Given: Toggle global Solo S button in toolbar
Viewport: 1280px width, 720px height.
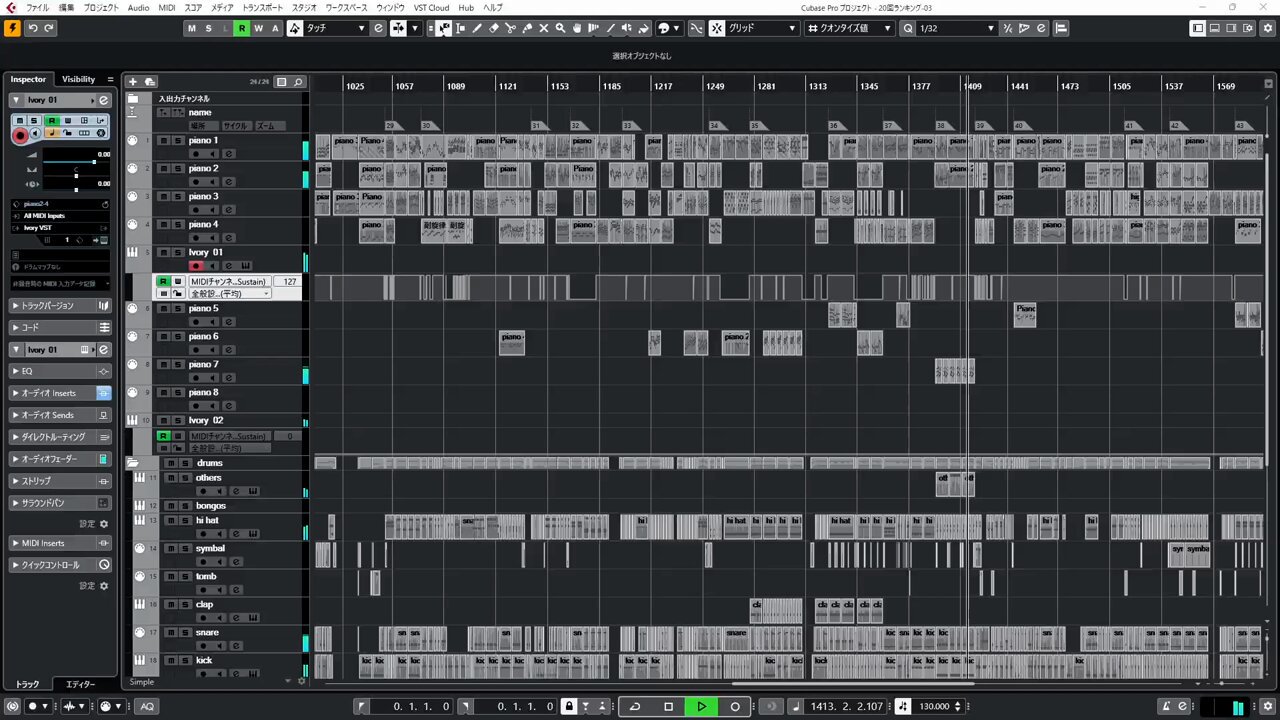Looking at the screenshot, I should (208, 28).
